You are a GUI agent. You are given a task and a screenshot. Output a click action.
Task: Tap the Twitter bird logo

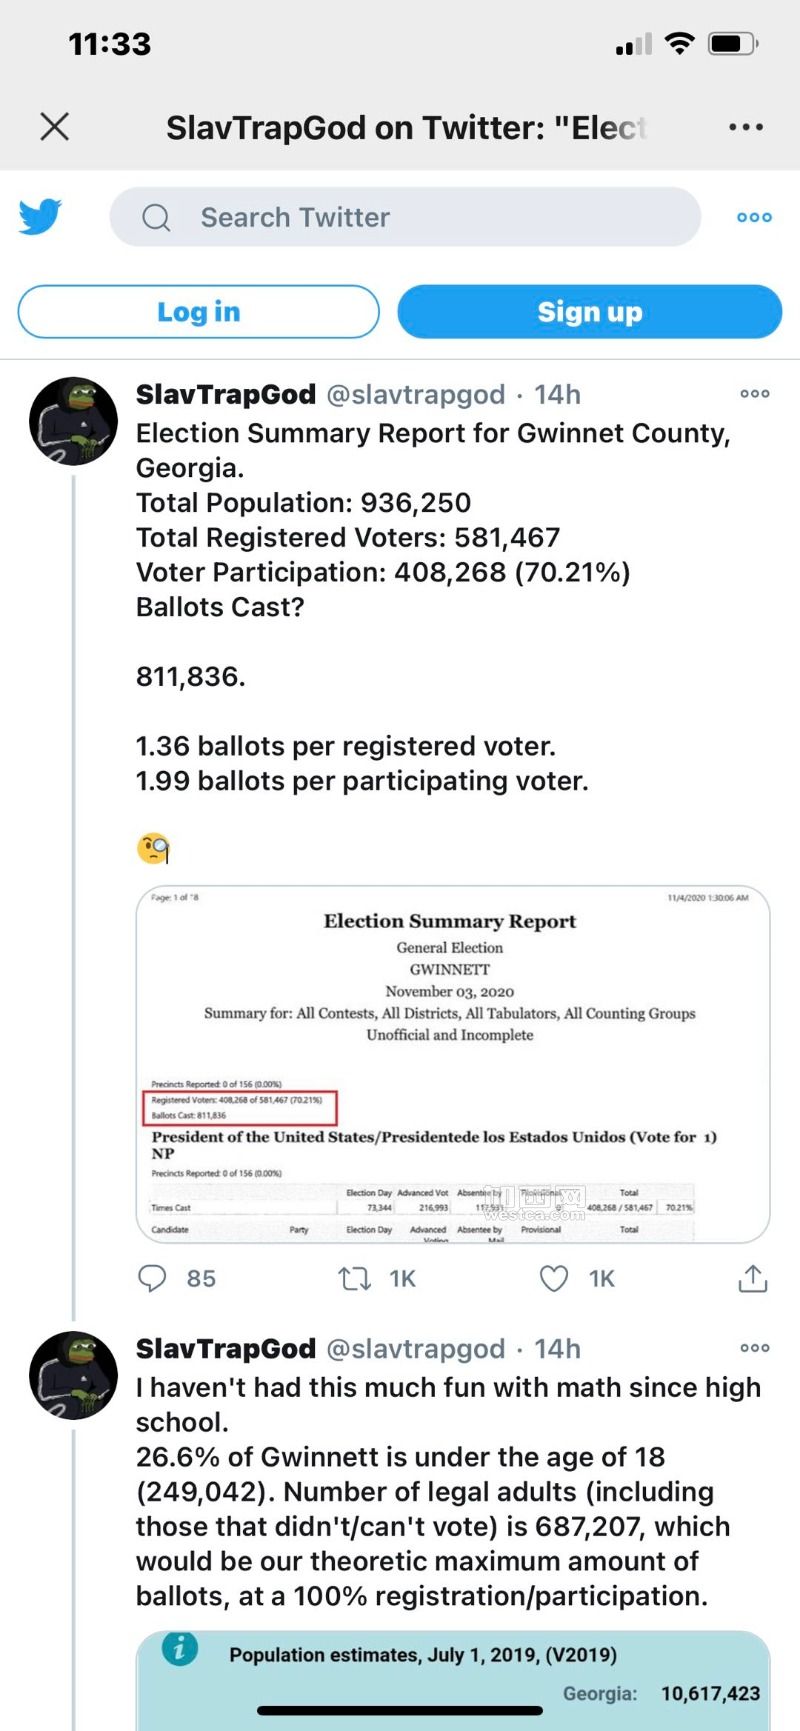pyautogui.click(x=40, y=217)
